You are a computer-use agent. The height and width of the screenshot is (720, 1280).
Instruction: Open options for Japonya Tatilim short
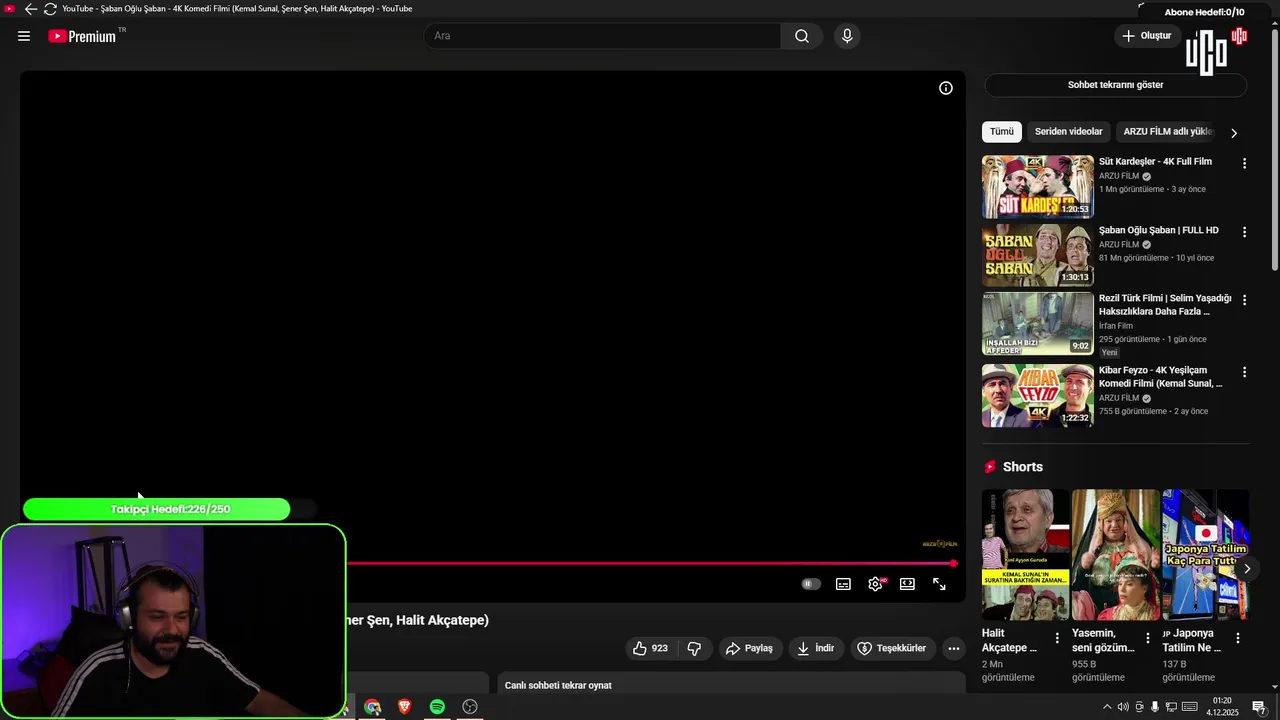(x=1238, y=638)
